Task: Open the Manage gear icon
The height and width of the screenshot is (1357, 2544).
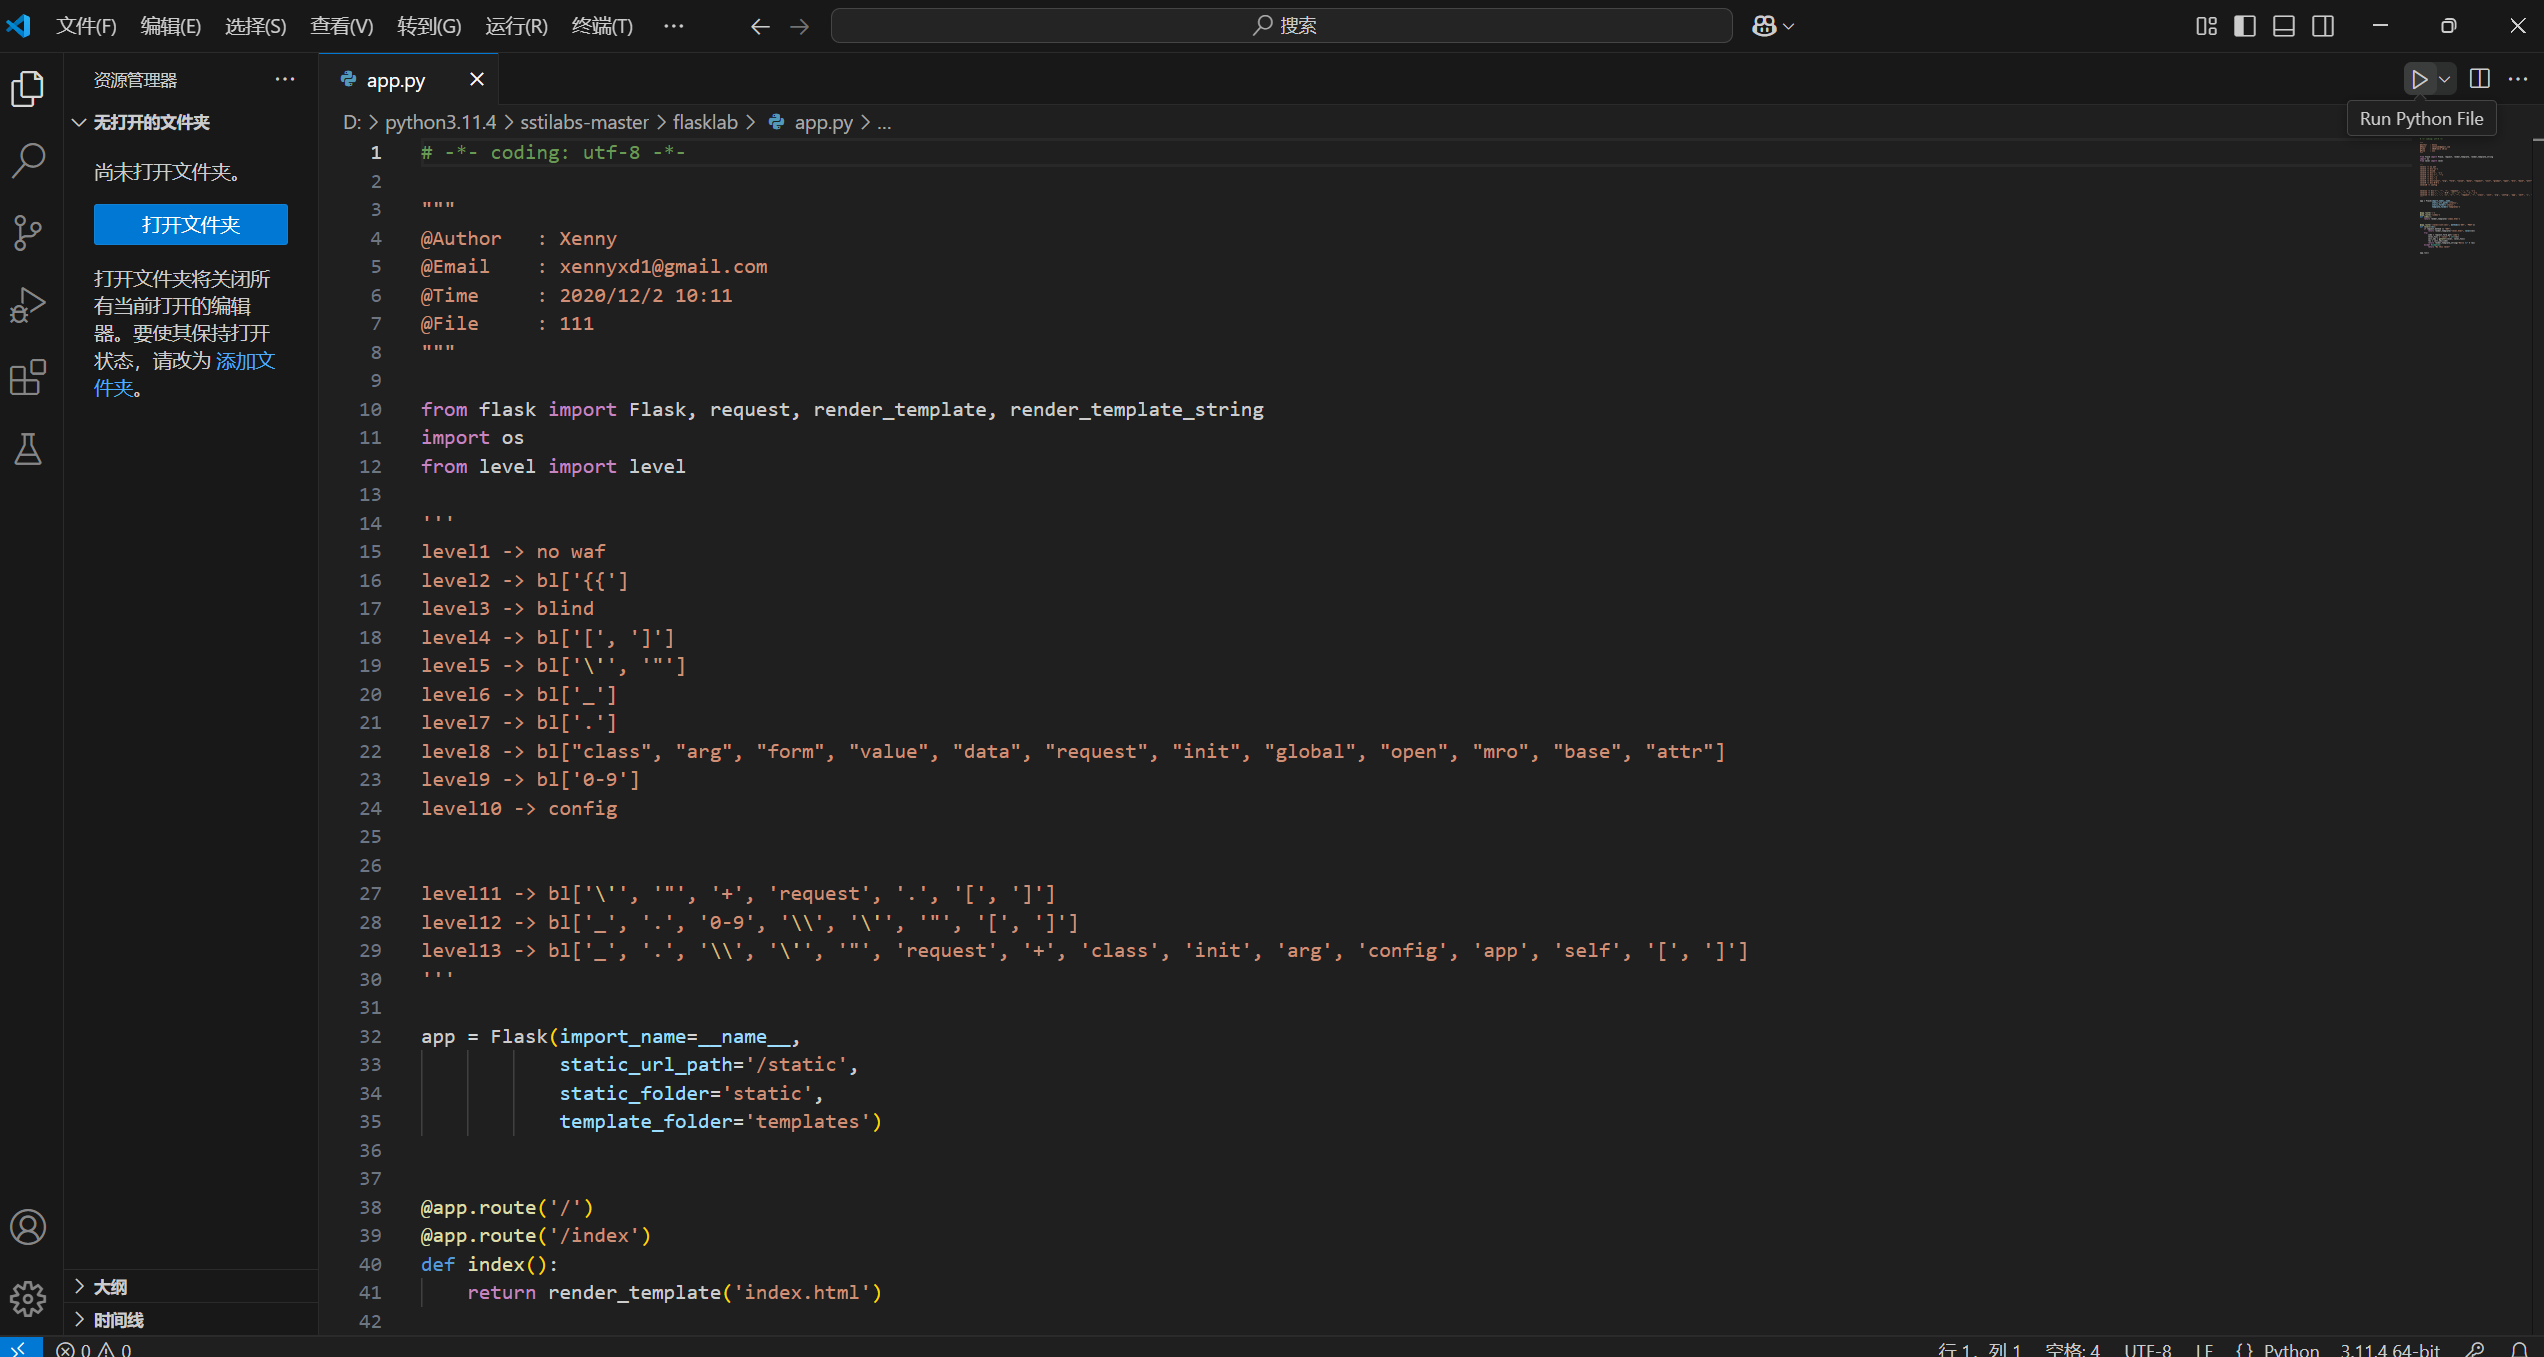Action: (x=28, y=1298)
